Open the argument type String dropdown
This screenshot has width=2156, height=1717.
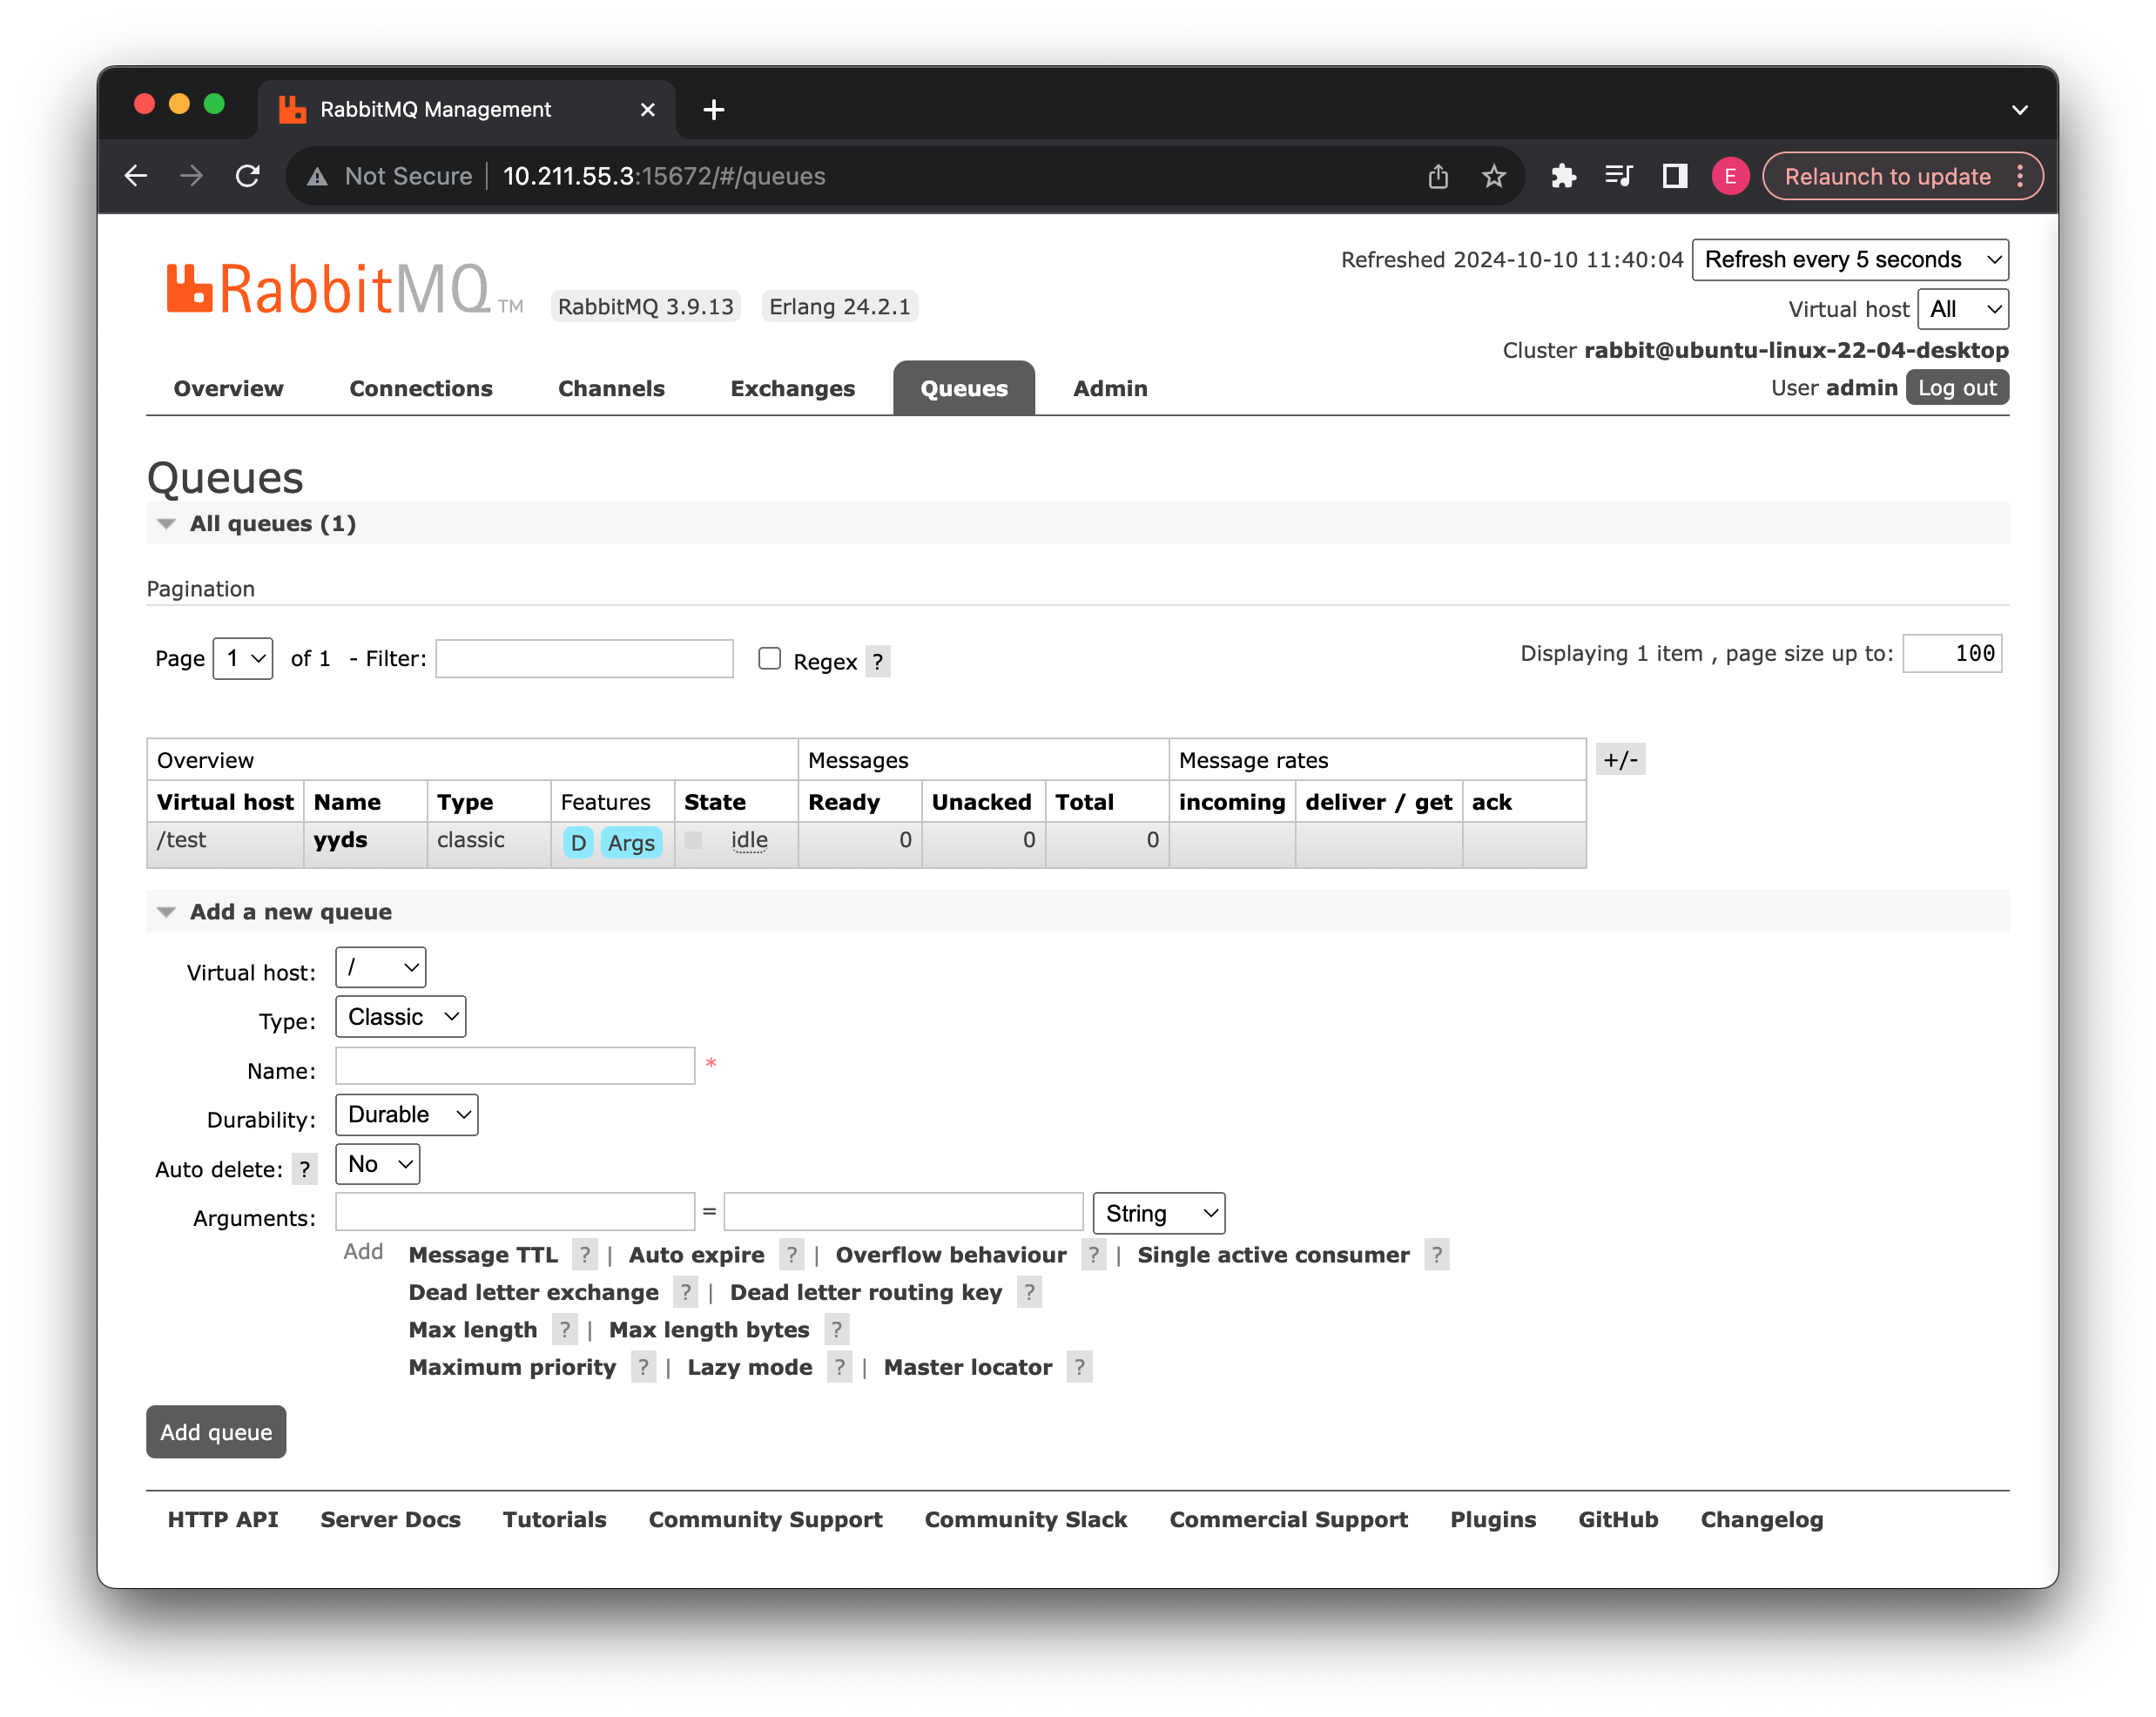(1158, 1213)
